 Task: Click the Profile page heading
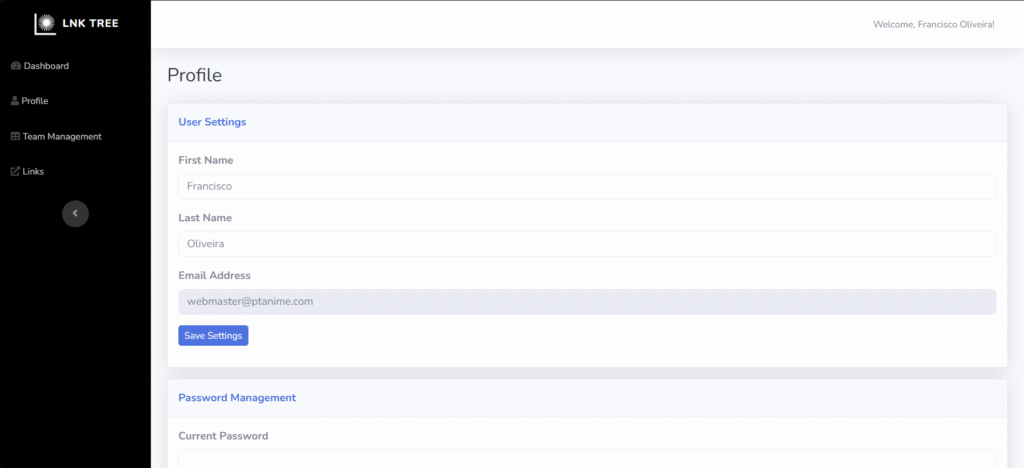[195, 75]
